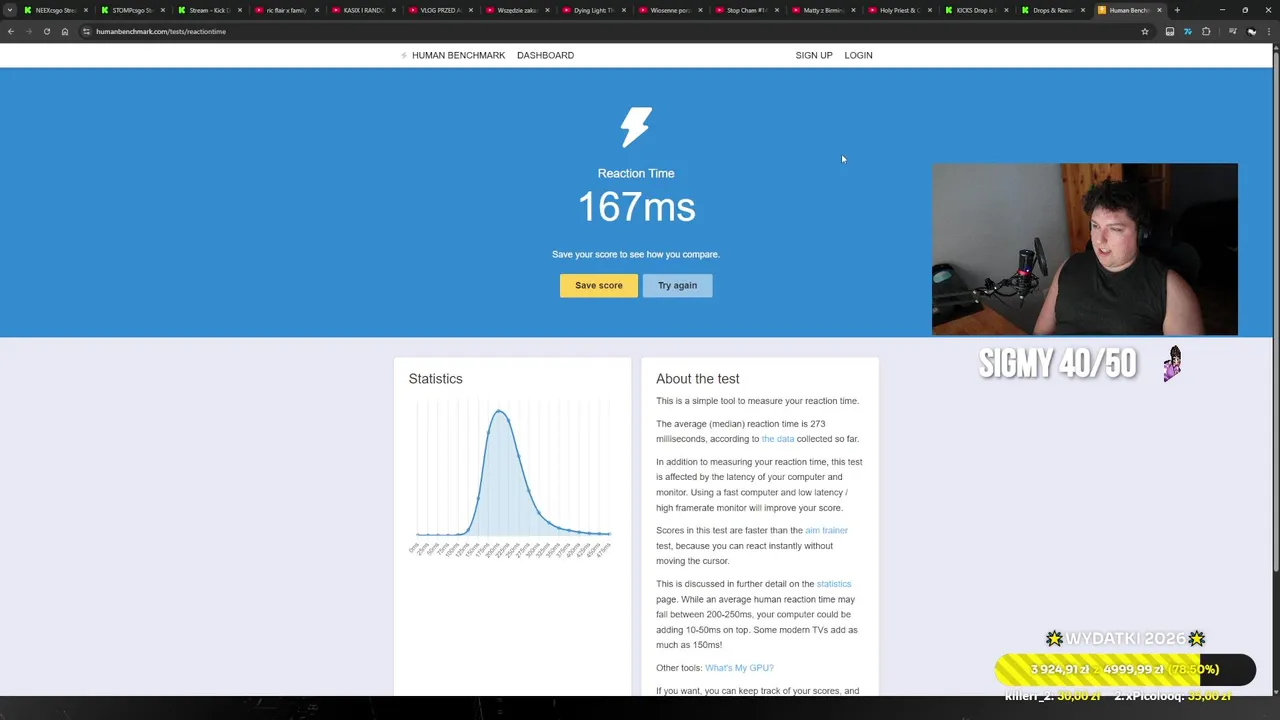Click the streamer webcam overlay

[x=1085, y=249]
